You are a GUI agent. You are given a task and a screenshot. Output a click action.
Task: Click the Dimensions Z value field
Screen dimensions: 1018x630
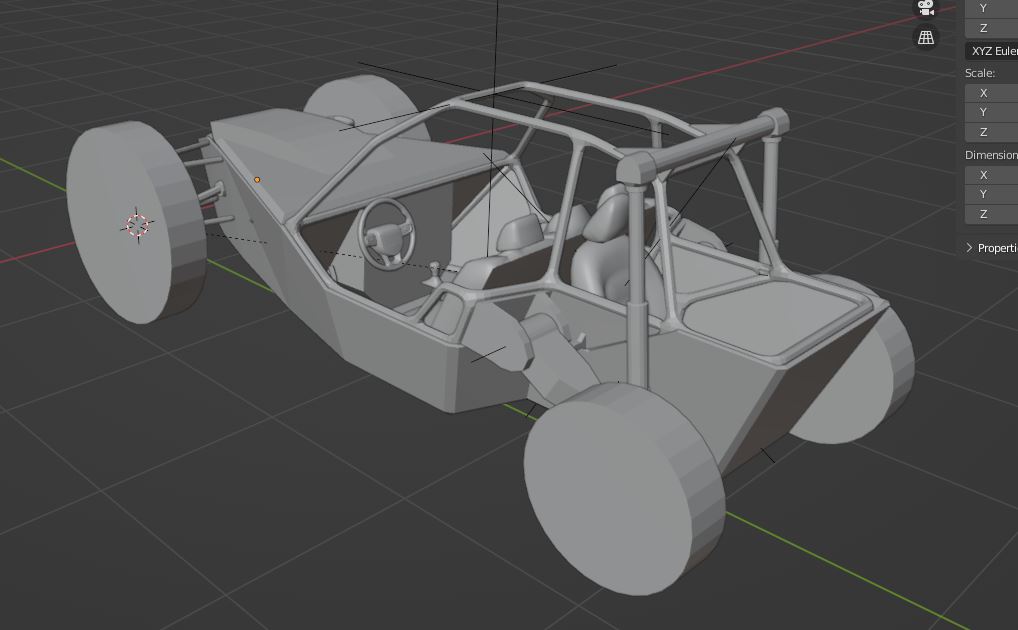click(x=991, y=214)
